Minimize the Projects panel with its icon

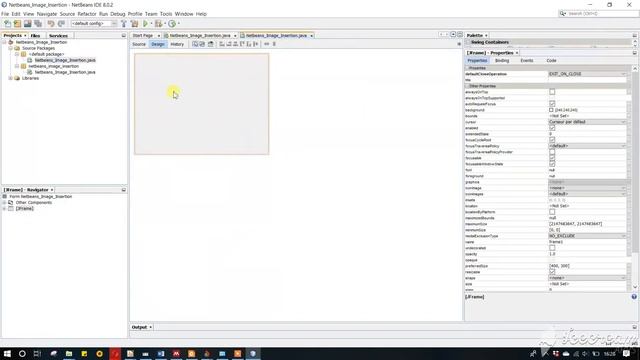pos(124,36)
